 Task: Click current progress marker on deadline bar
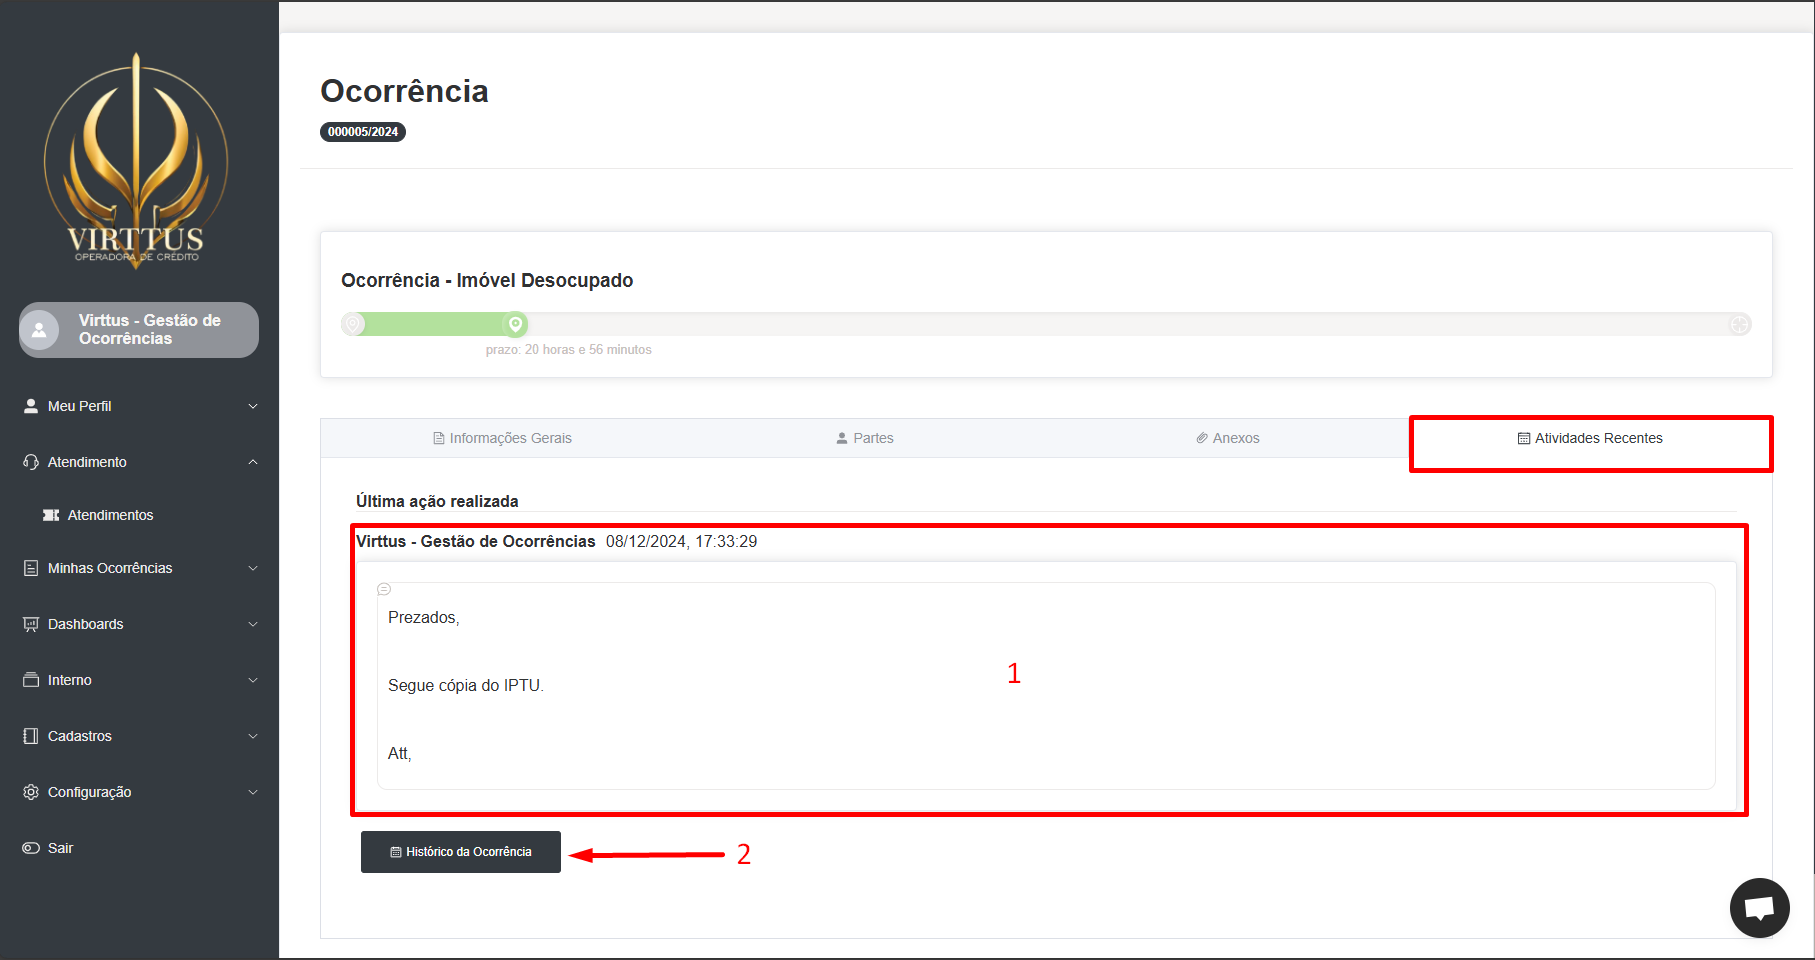(515, 324)
